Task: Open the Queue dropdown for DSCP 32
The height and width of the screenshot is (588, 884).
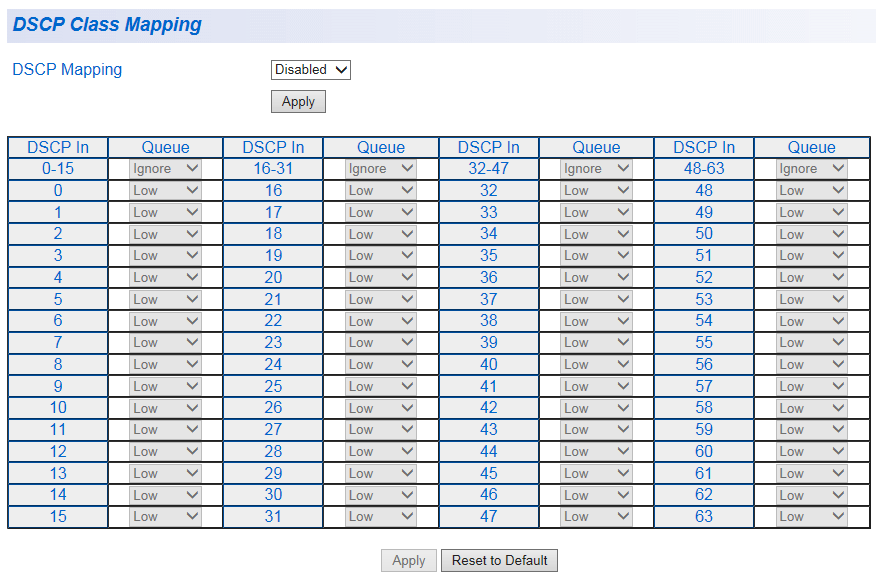Action: coord(596,191)
